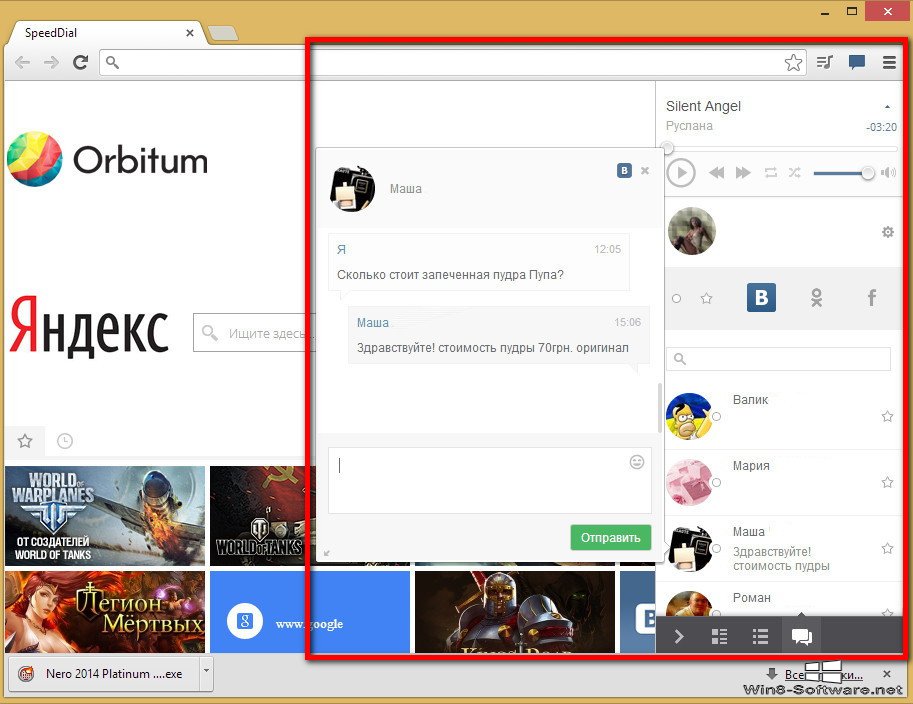Screen dimensions: 913x704
Task: Click Маша's avatar in chat header
Action: click(x=352, y=189)
